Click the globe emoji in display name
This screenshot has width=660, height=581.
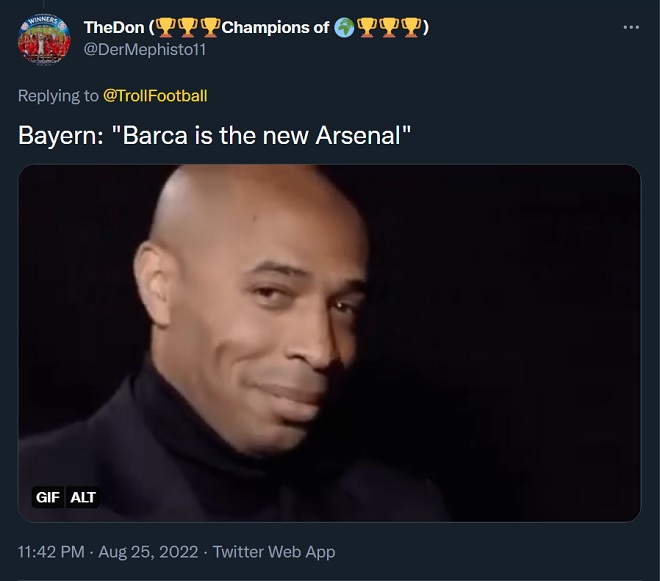pyautogui.click(x=344, y=27)
